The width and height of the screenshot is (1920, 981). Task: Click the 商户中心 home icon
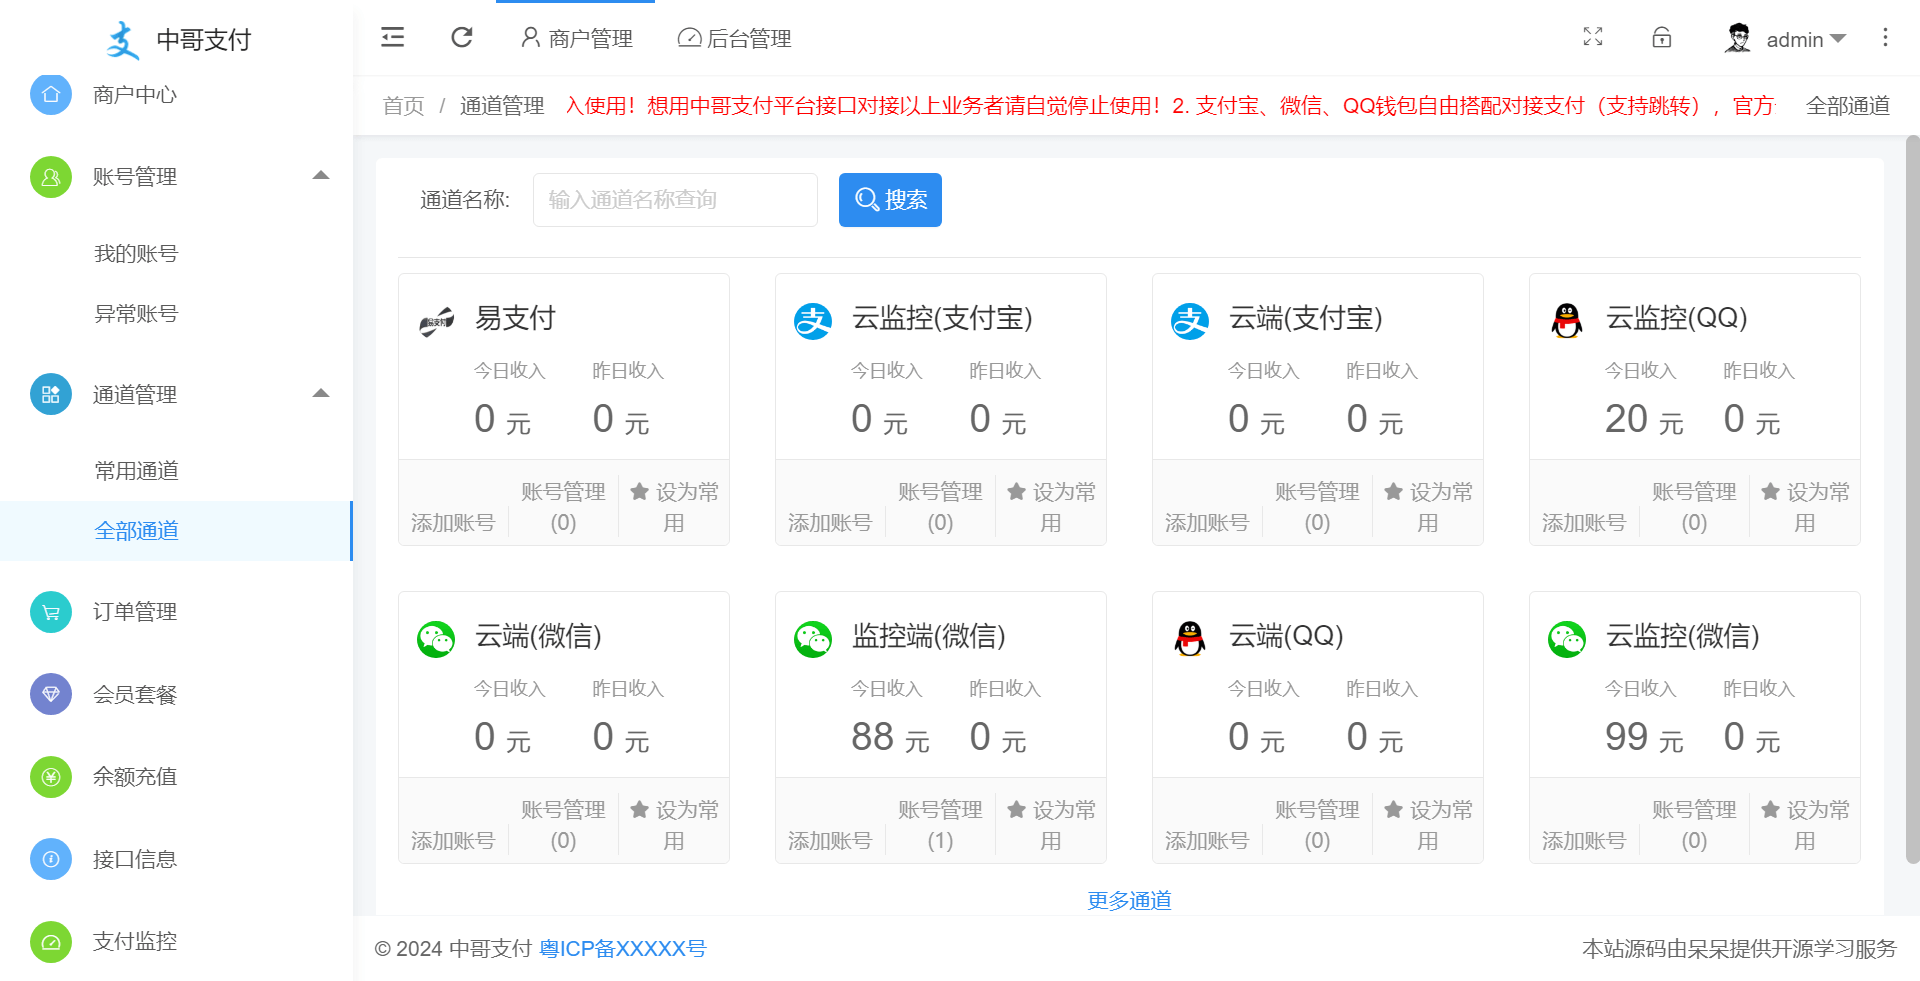pyautogui.click(x=51, y=95)
